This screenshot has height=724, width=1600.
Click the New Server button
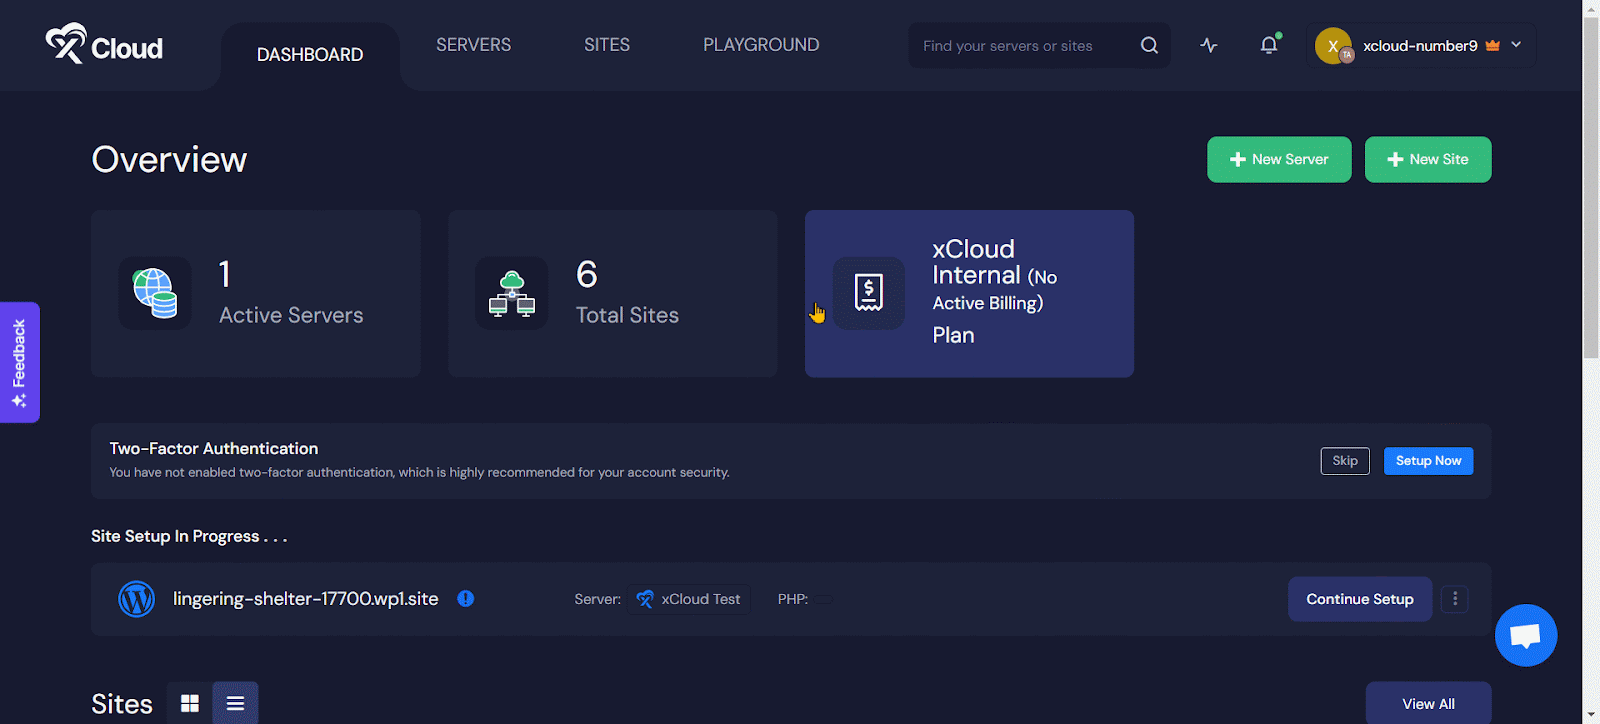[1279, 160]
